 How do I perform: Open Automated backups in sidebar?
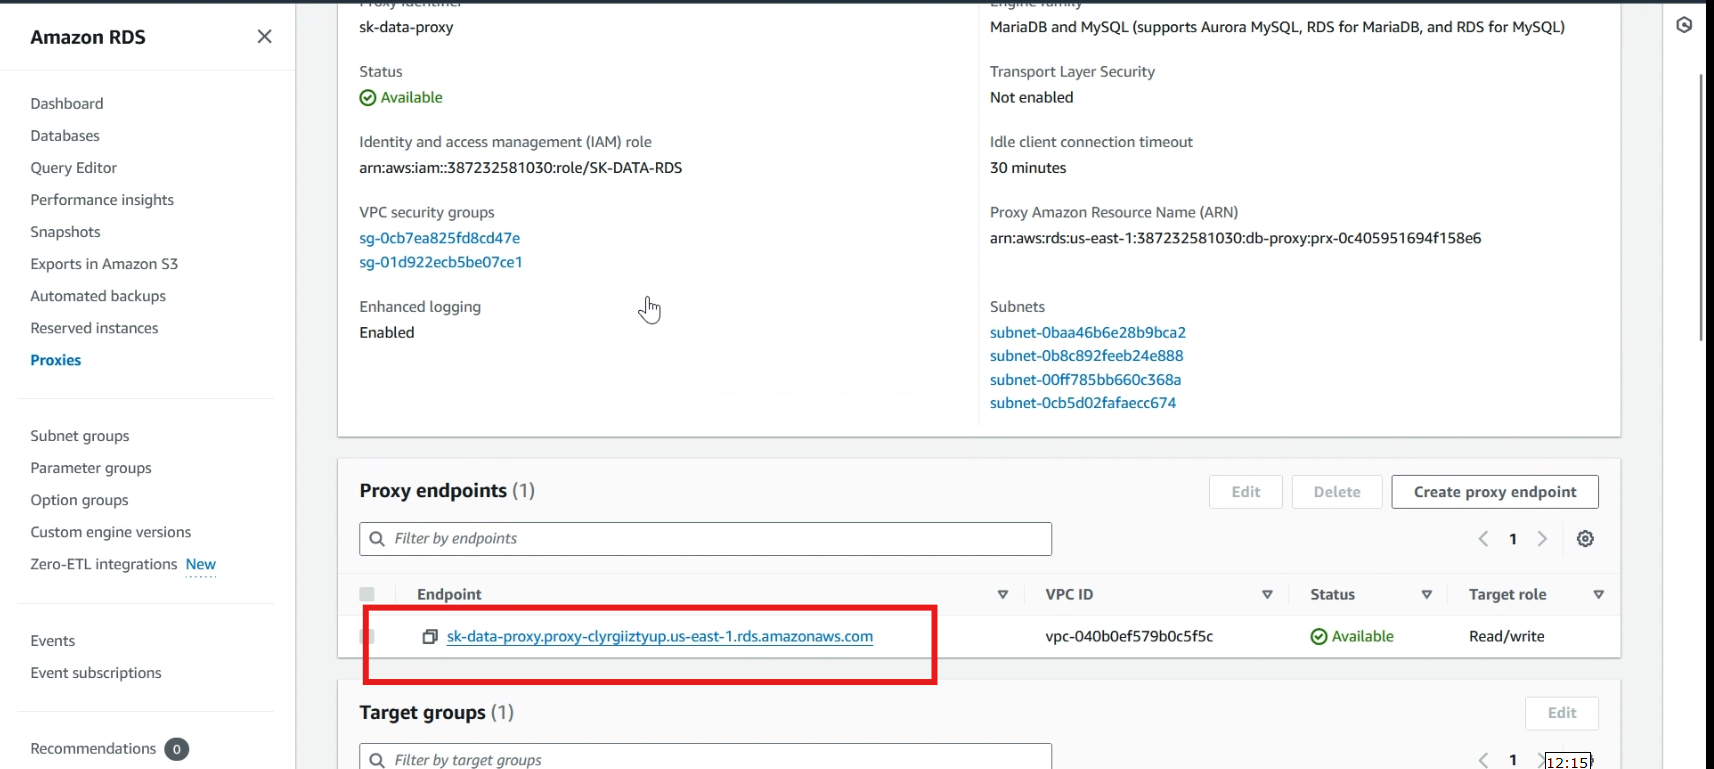pyautogui.click(x=98, y=296)
